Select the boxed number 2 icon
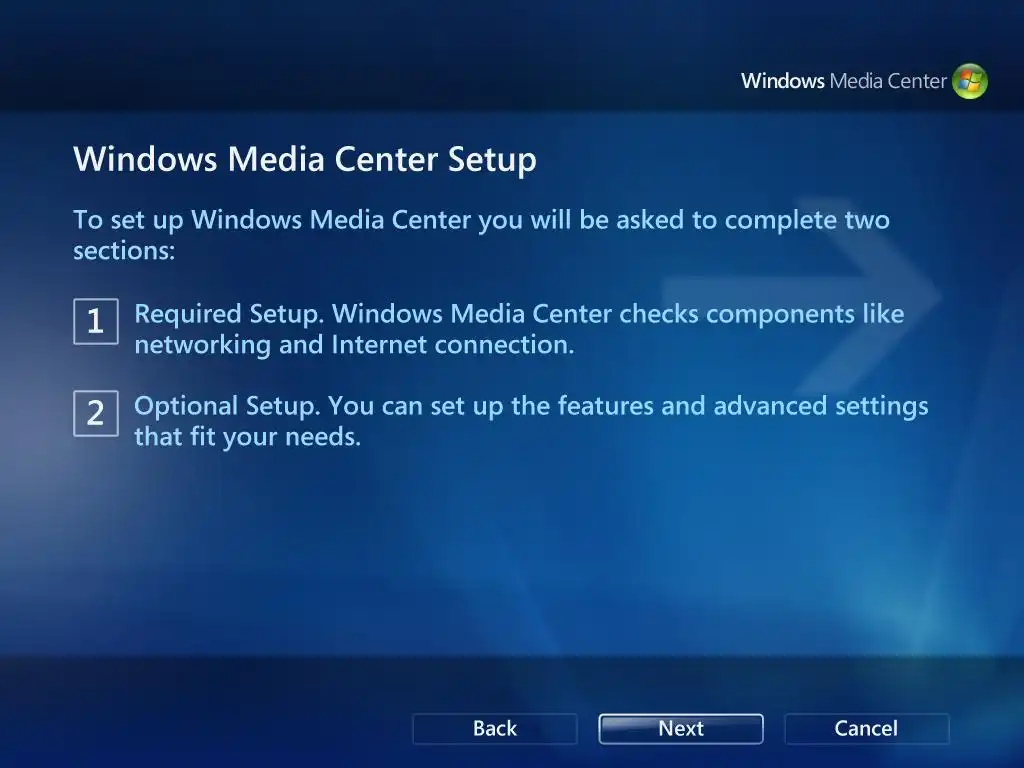 [96, 413]
